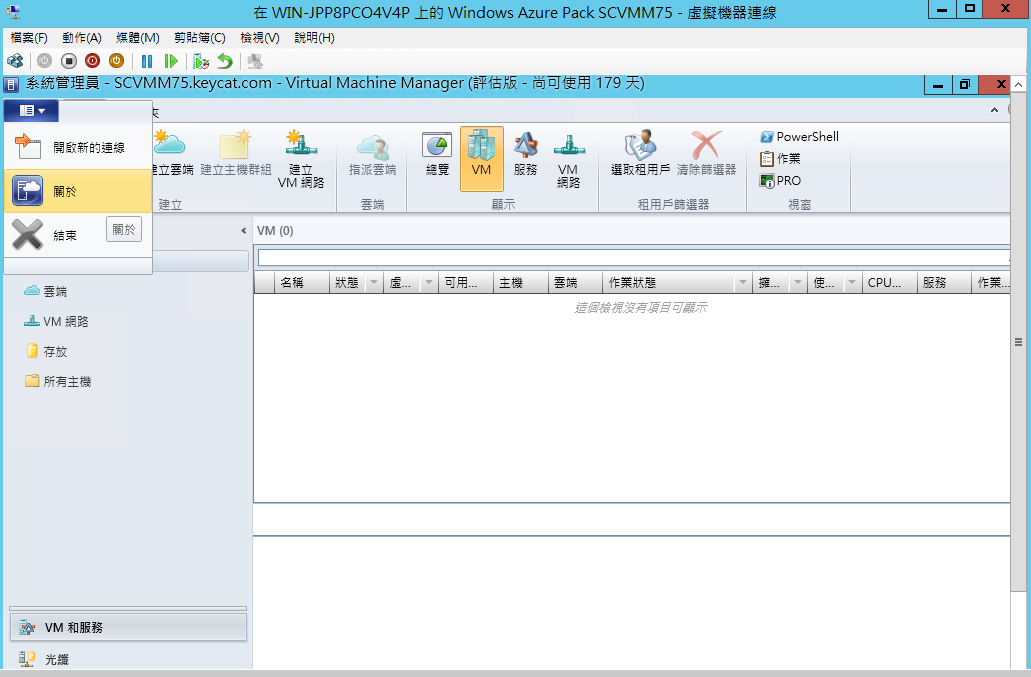The image size is (1031, 677).
Task: Open the 光纖 workspace
Action: (128, 659)
